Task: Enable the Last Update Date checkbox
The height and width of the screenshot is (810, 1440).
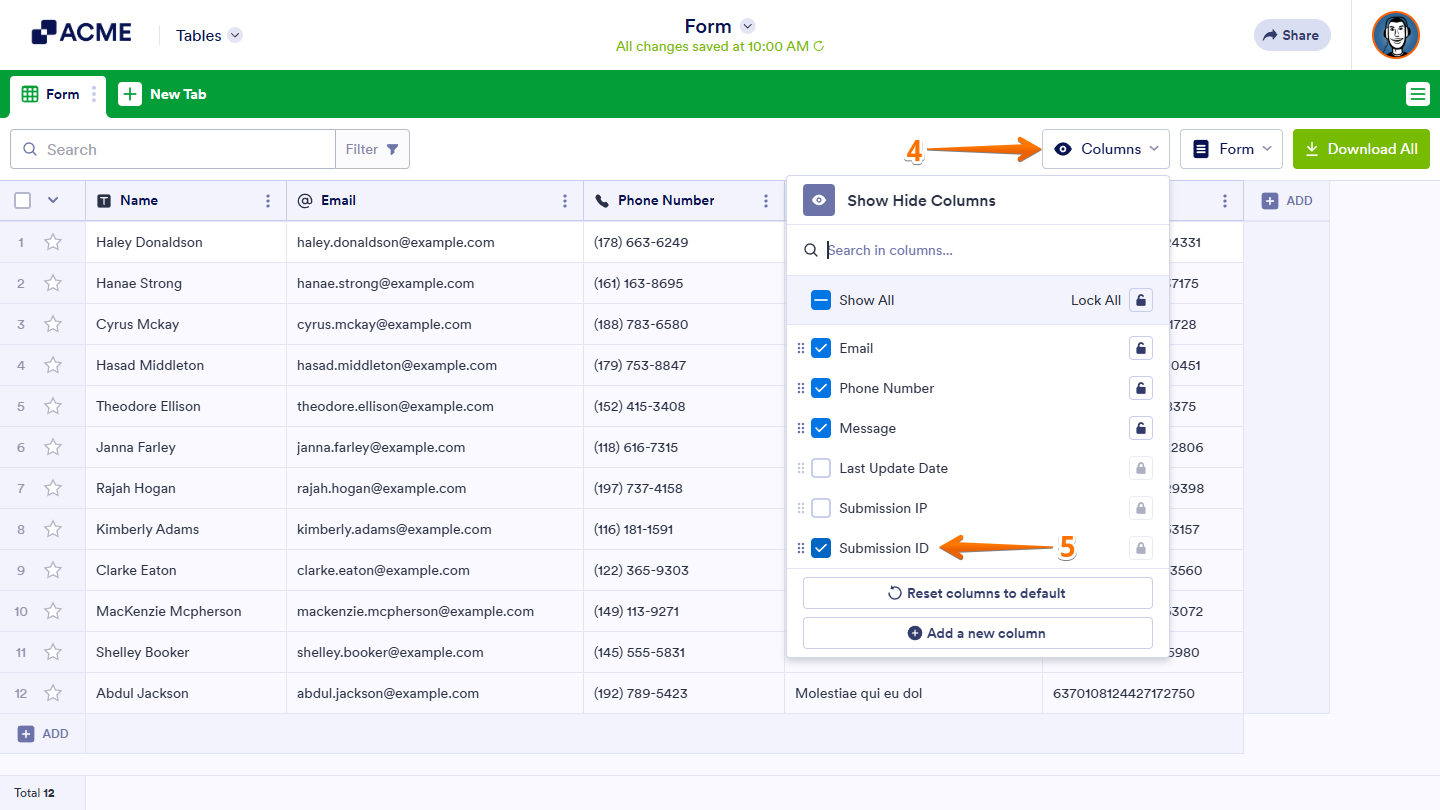Action: point(821,468)
